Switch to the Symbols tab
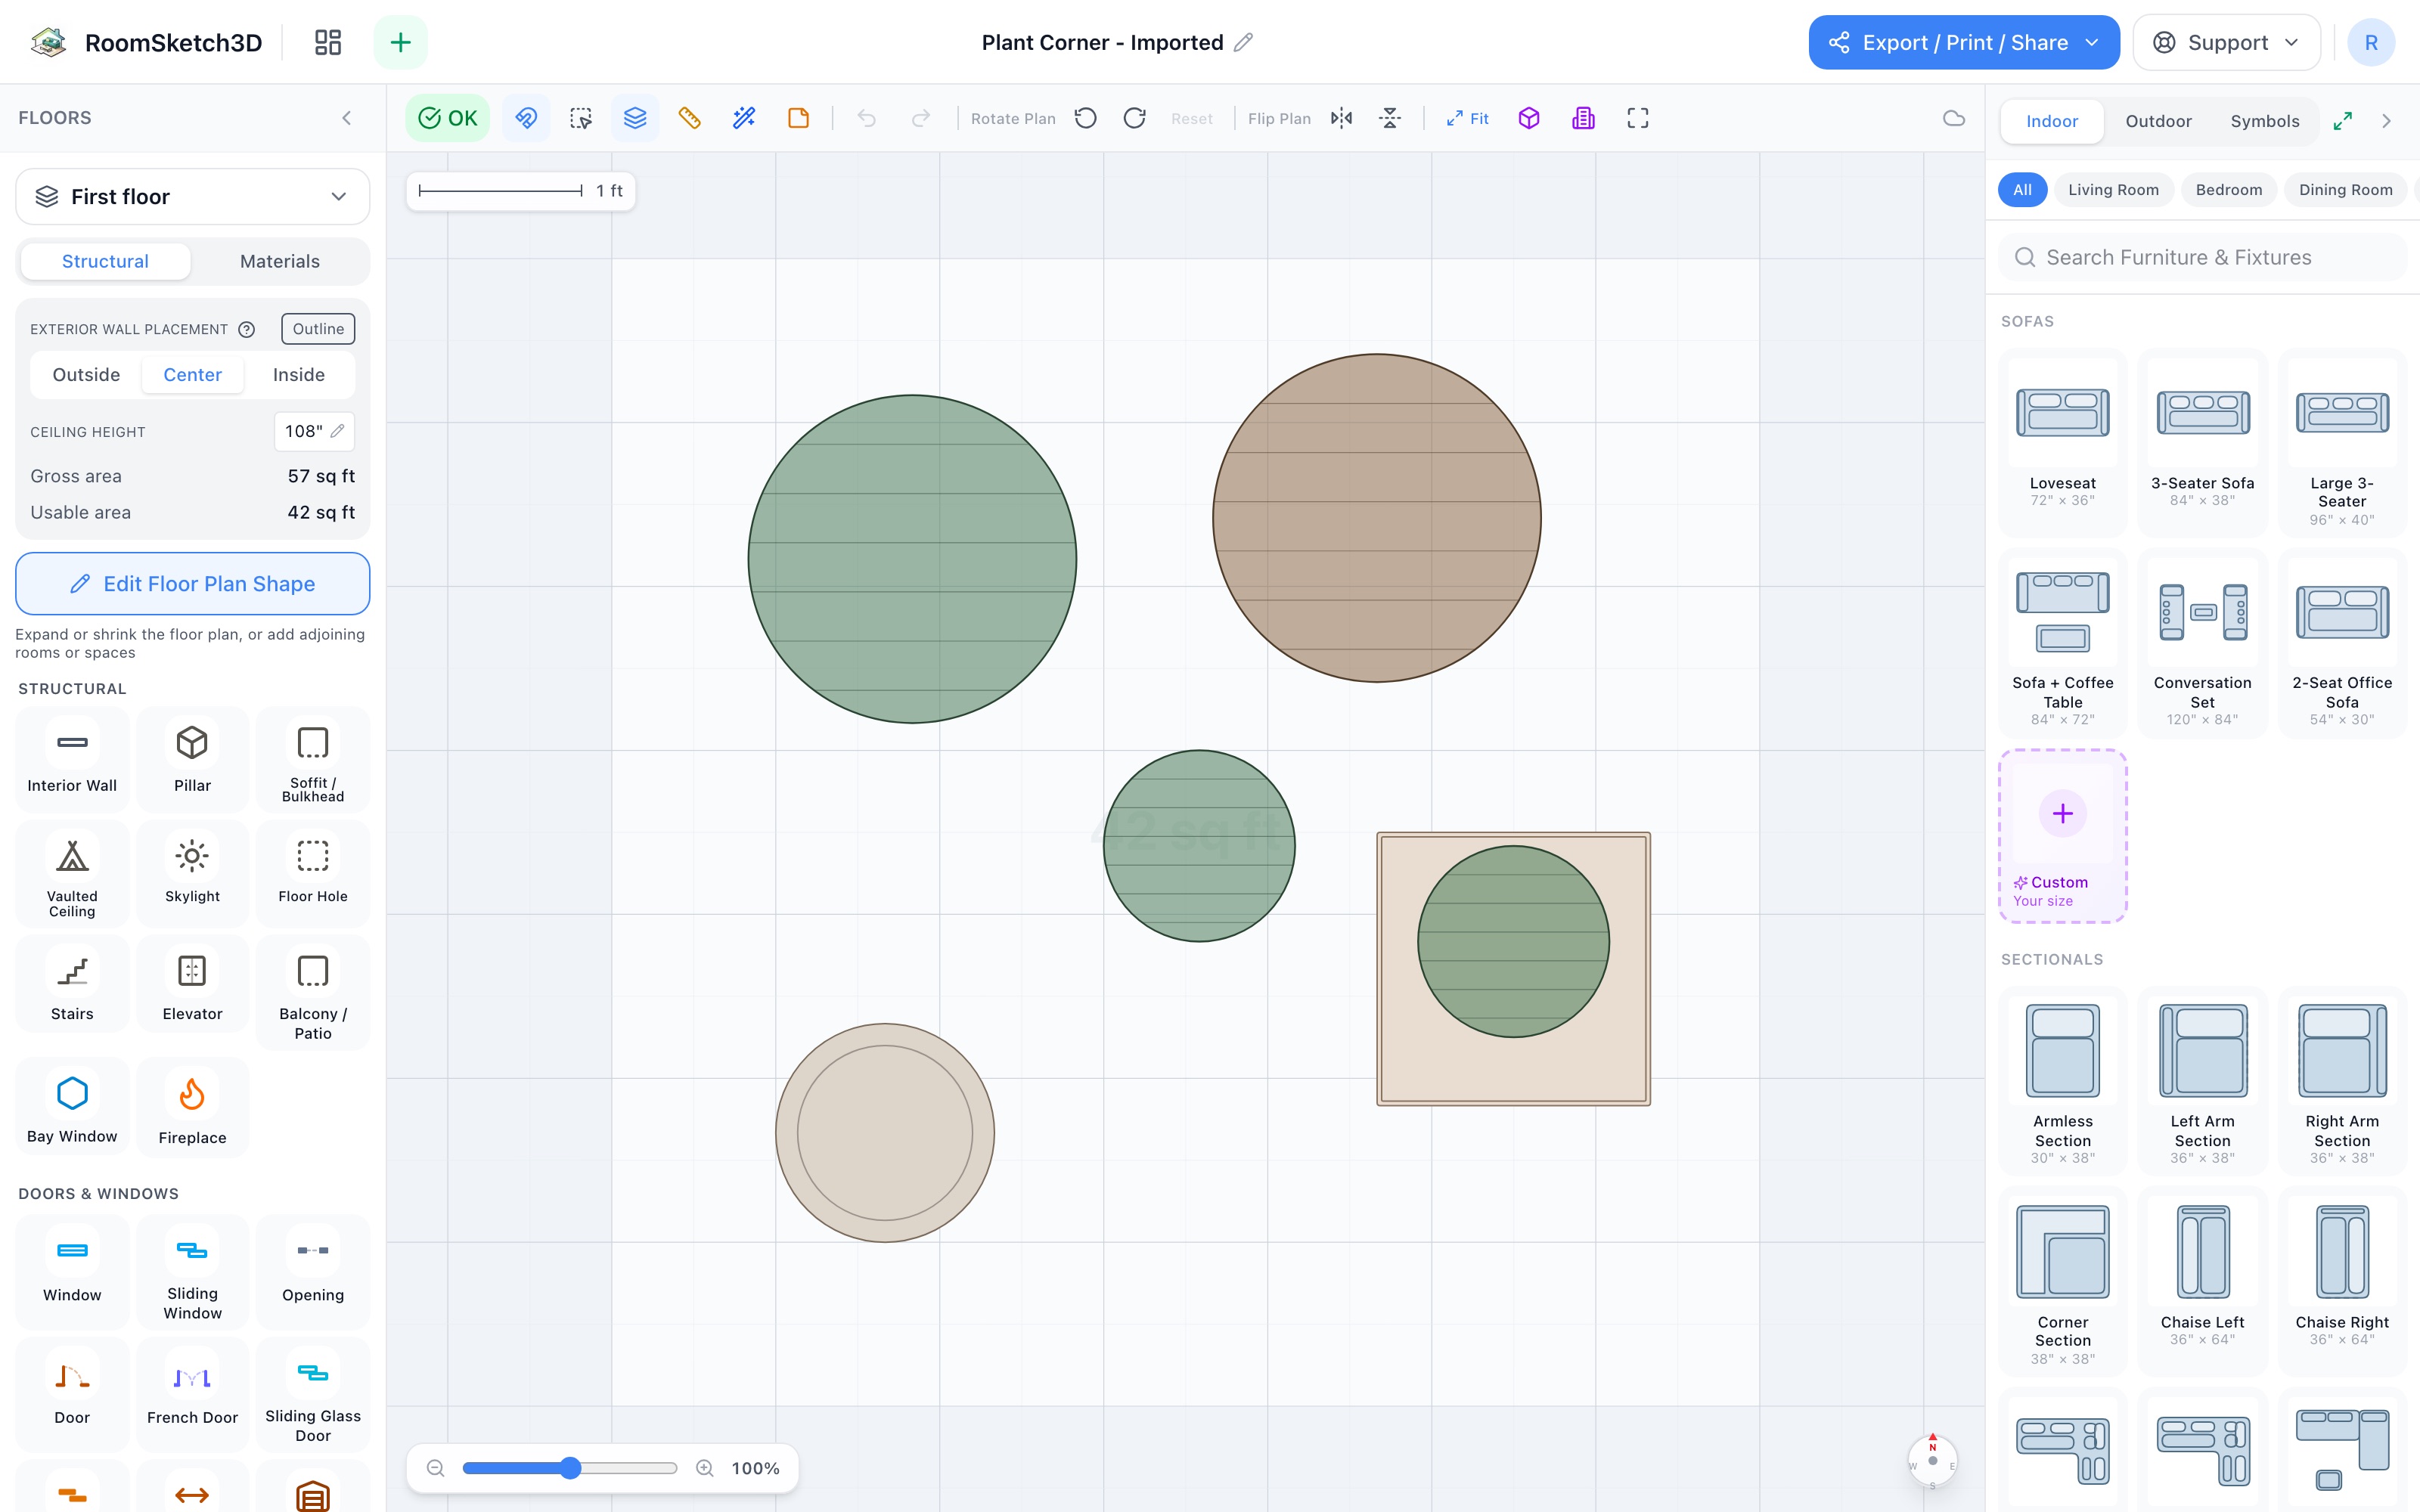 2265,121
